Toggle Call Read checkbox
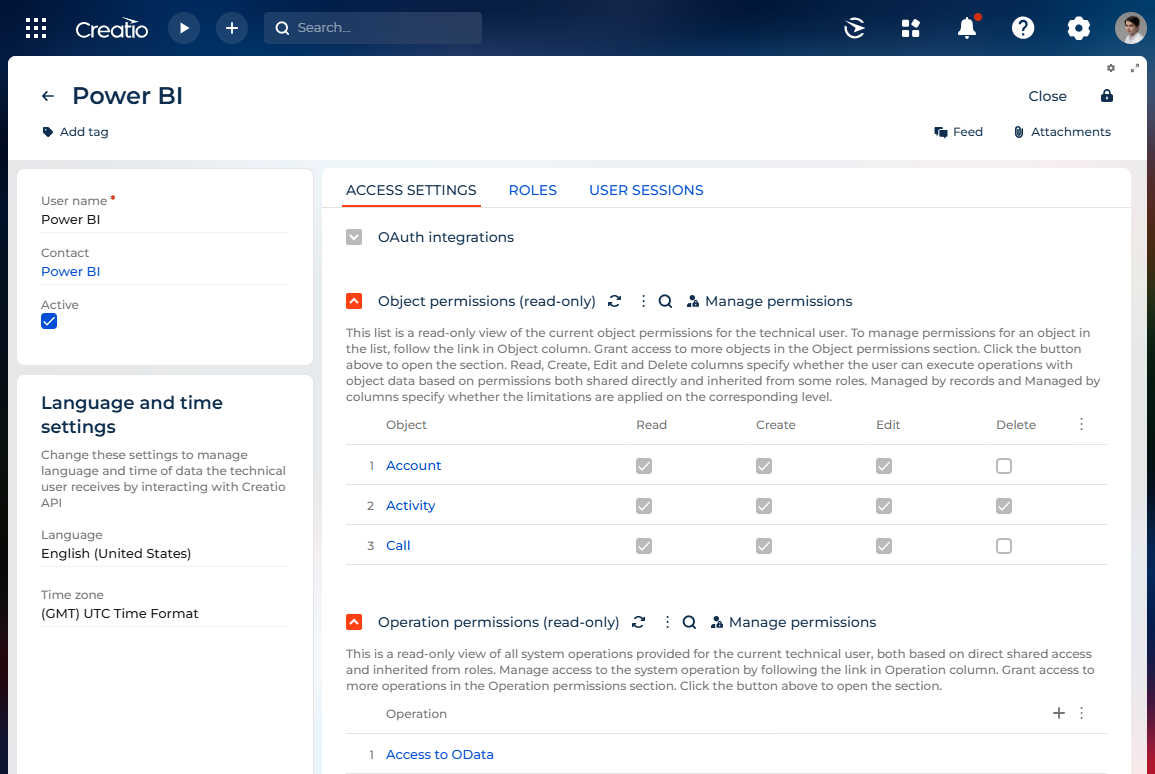 644,546
